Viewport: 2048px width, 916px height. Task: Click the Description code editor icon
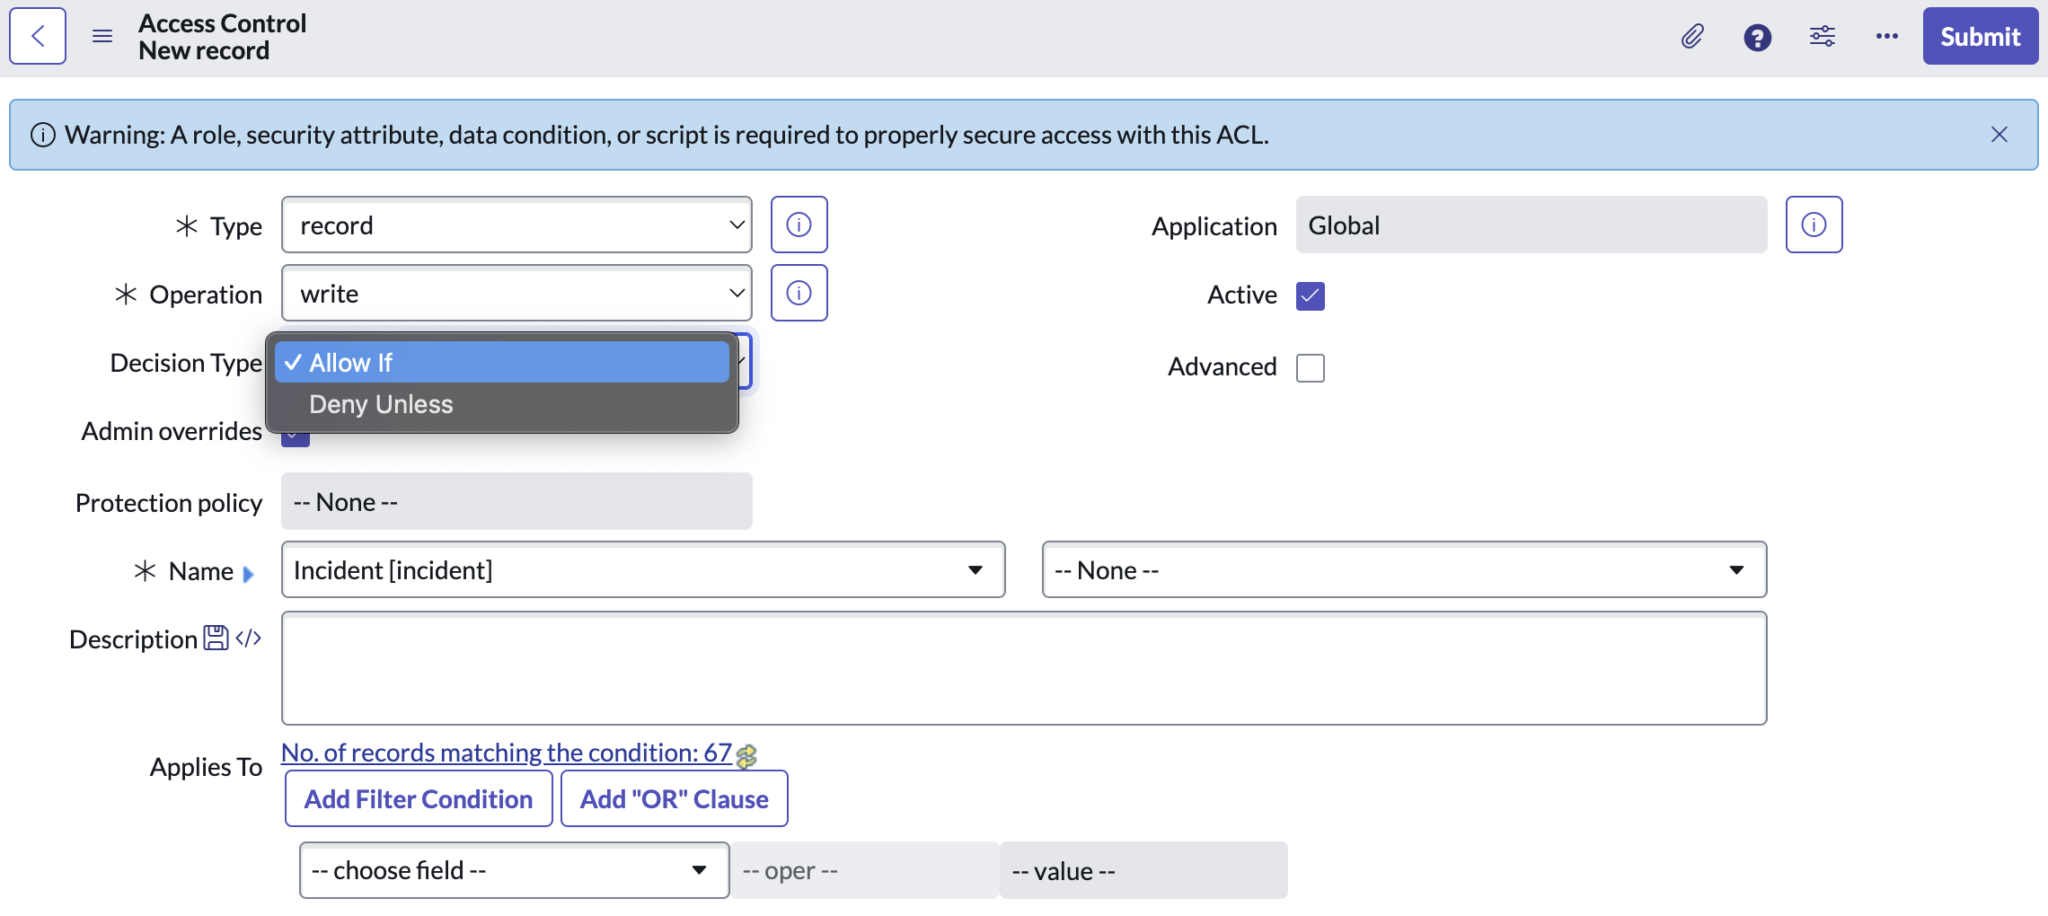pyautogui.click(x=247, y=637)
